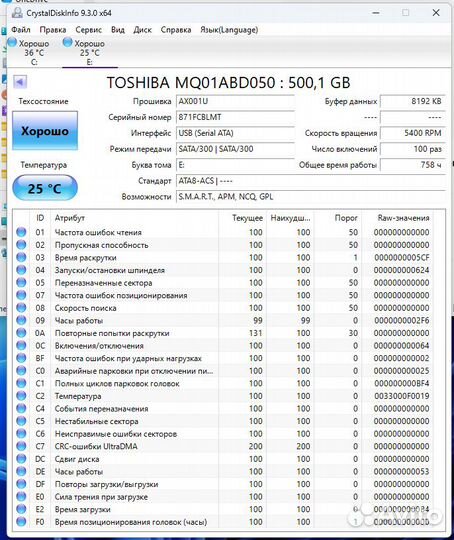Click the status icon for attribute C0

21,371
